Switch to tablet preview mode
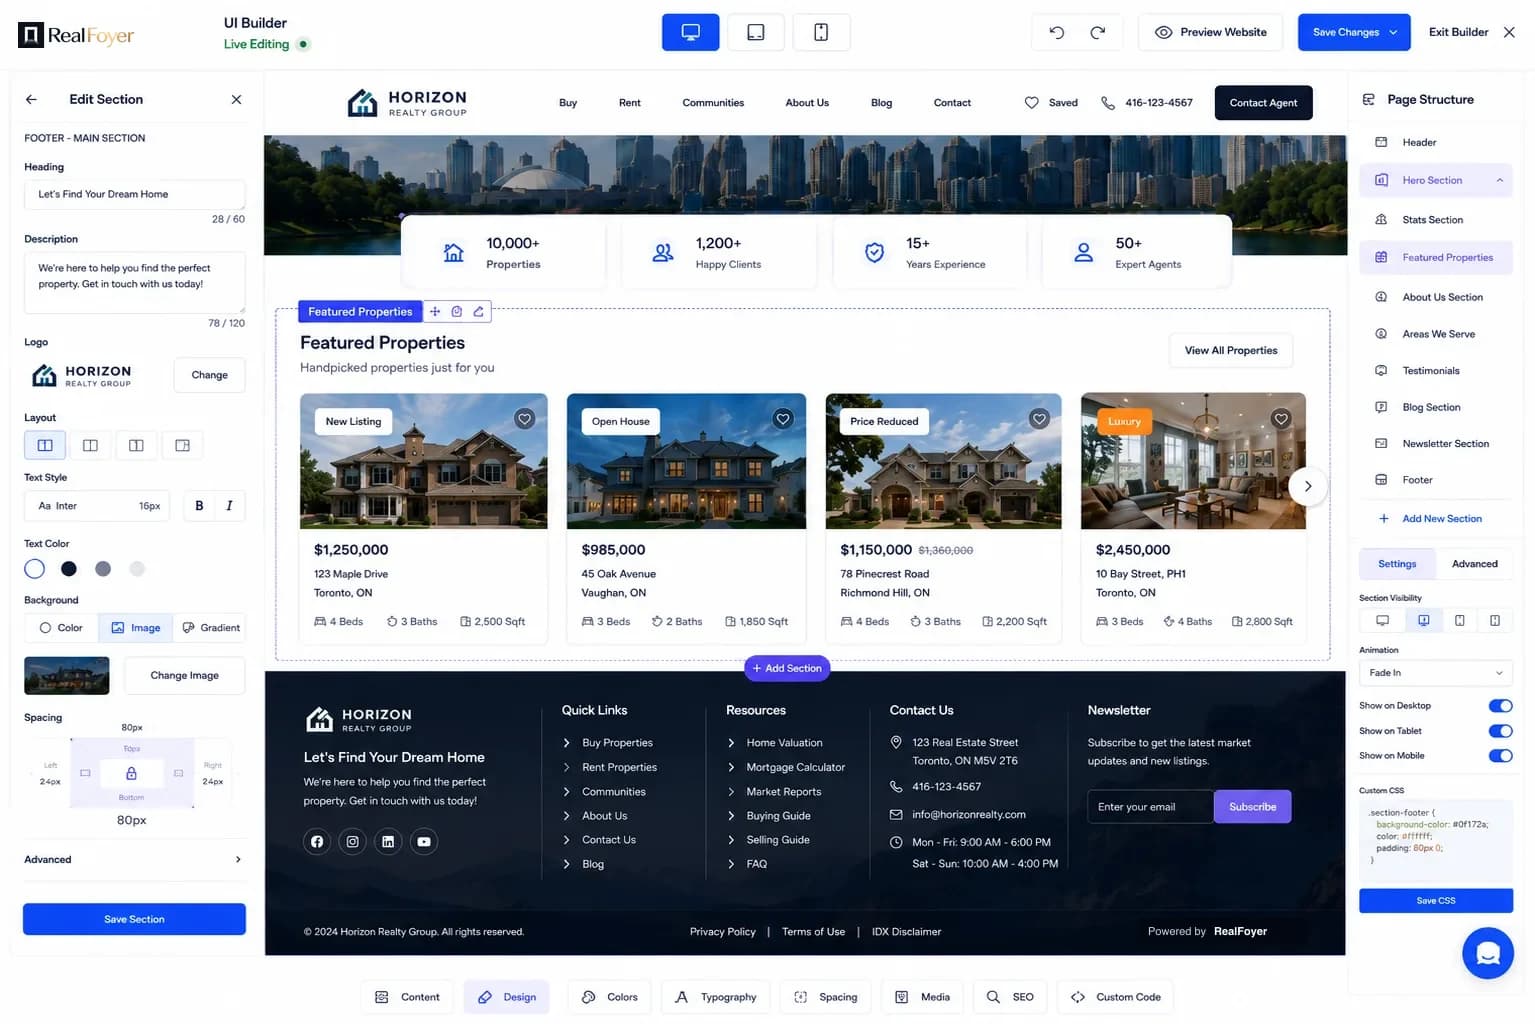Viewport: 1535px width, 1024px height. click(756, 32)
